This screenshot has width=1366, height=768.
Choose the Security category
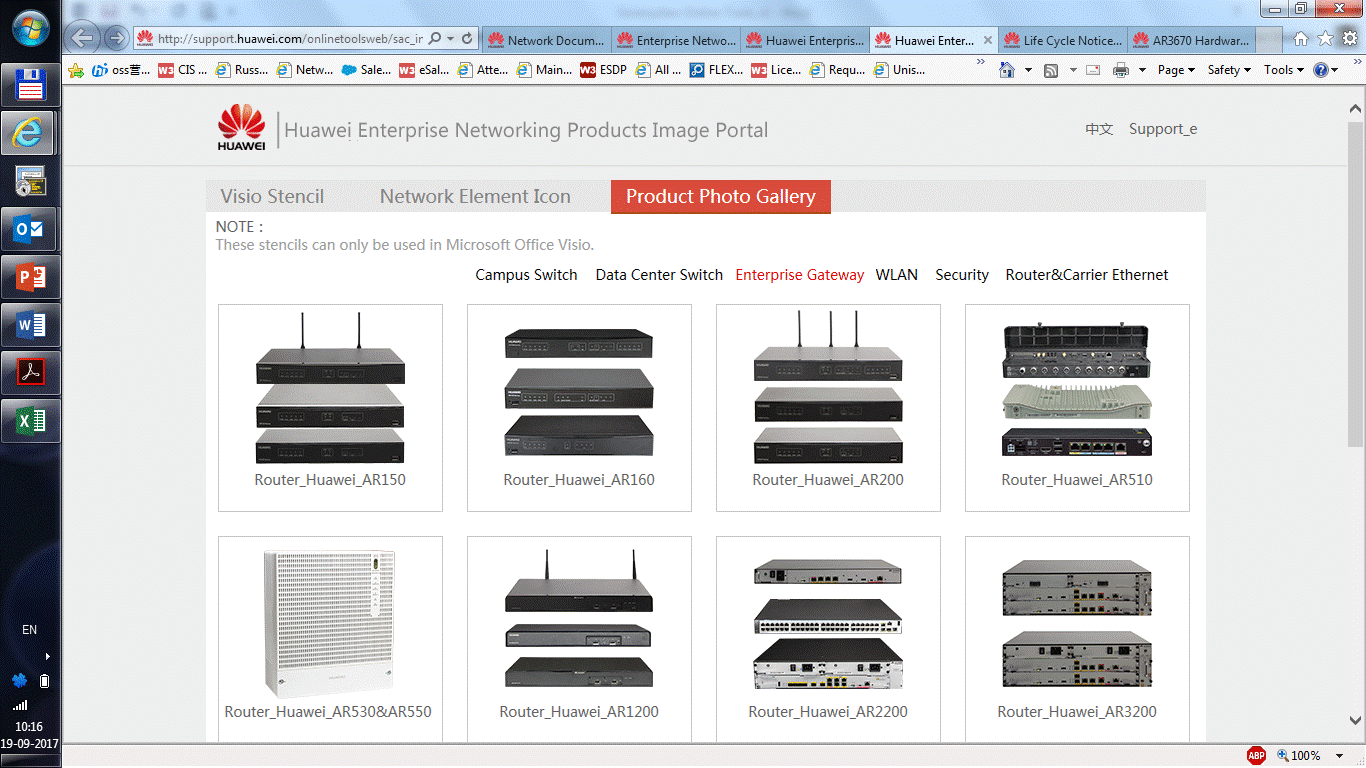(962, 275)
